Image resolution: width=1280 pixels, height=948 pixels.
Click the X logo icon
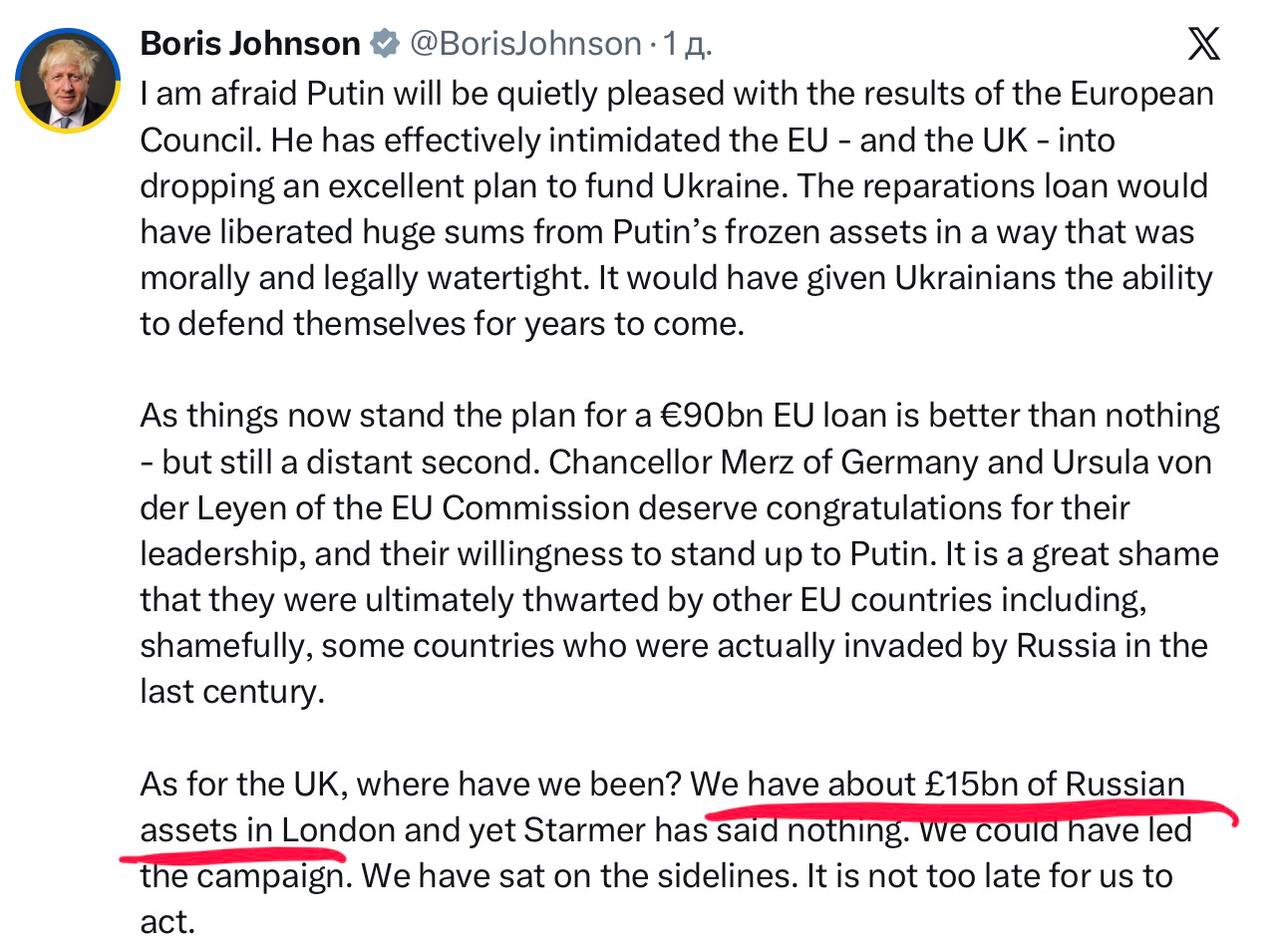click(1204, 44)
